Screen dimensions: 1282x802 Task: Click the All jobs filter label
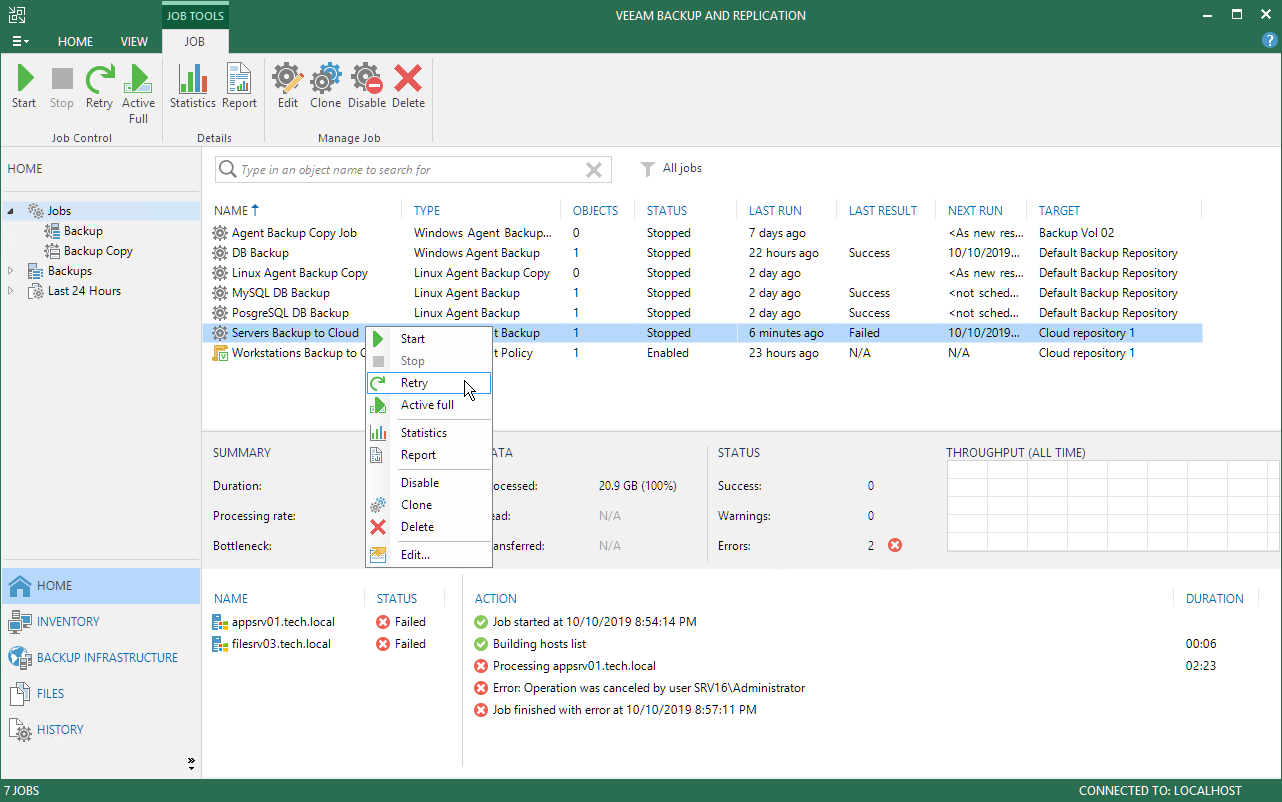coord(682,169)
